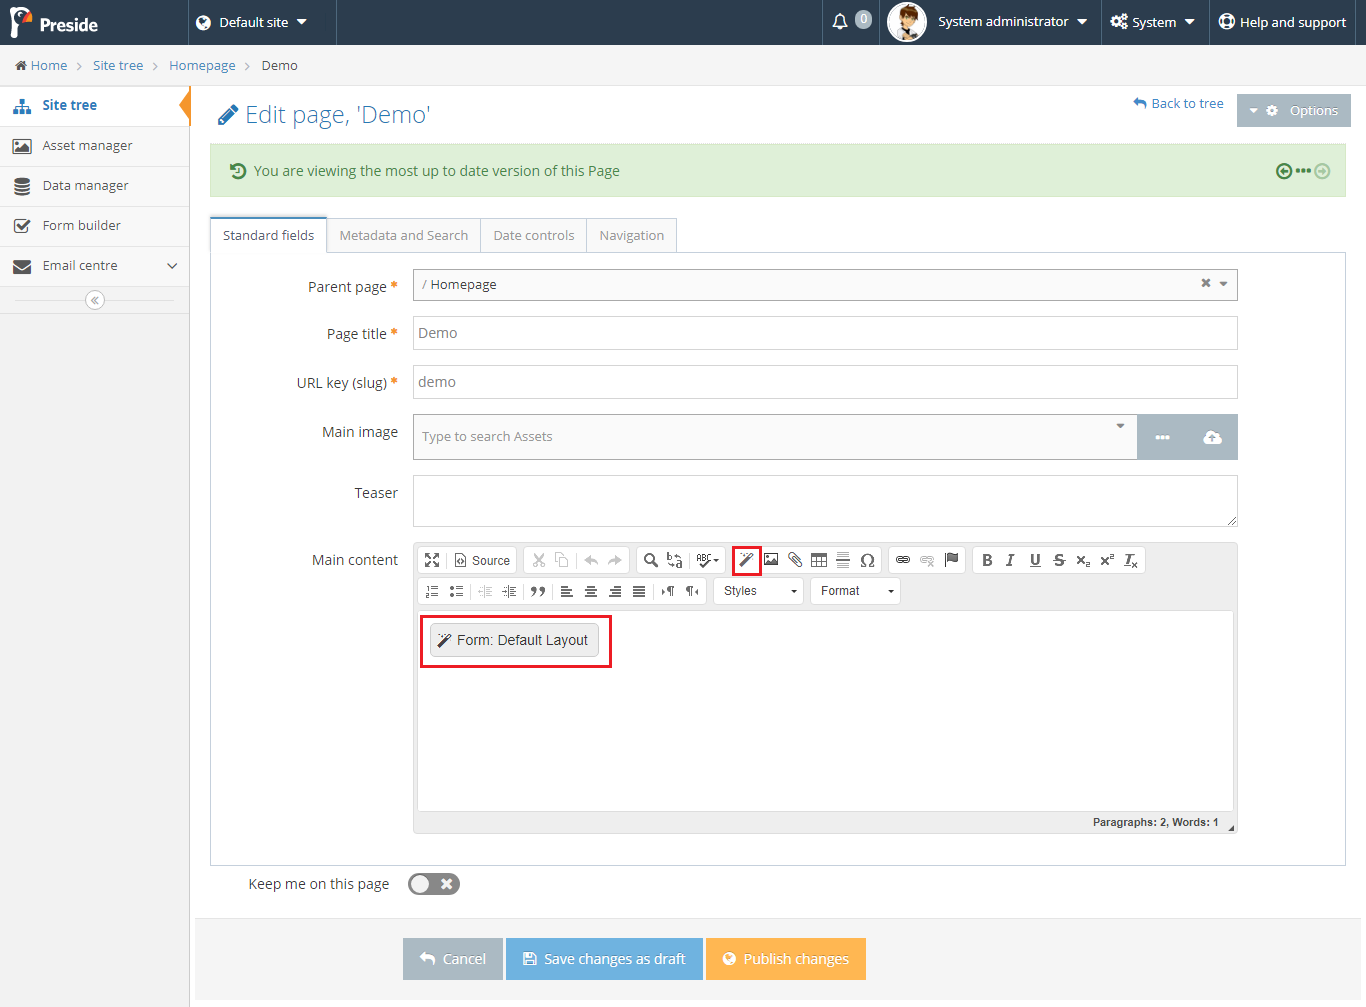Switch to the Metadata and Search tab
1366x1007 pixels.
coord(403,234)
